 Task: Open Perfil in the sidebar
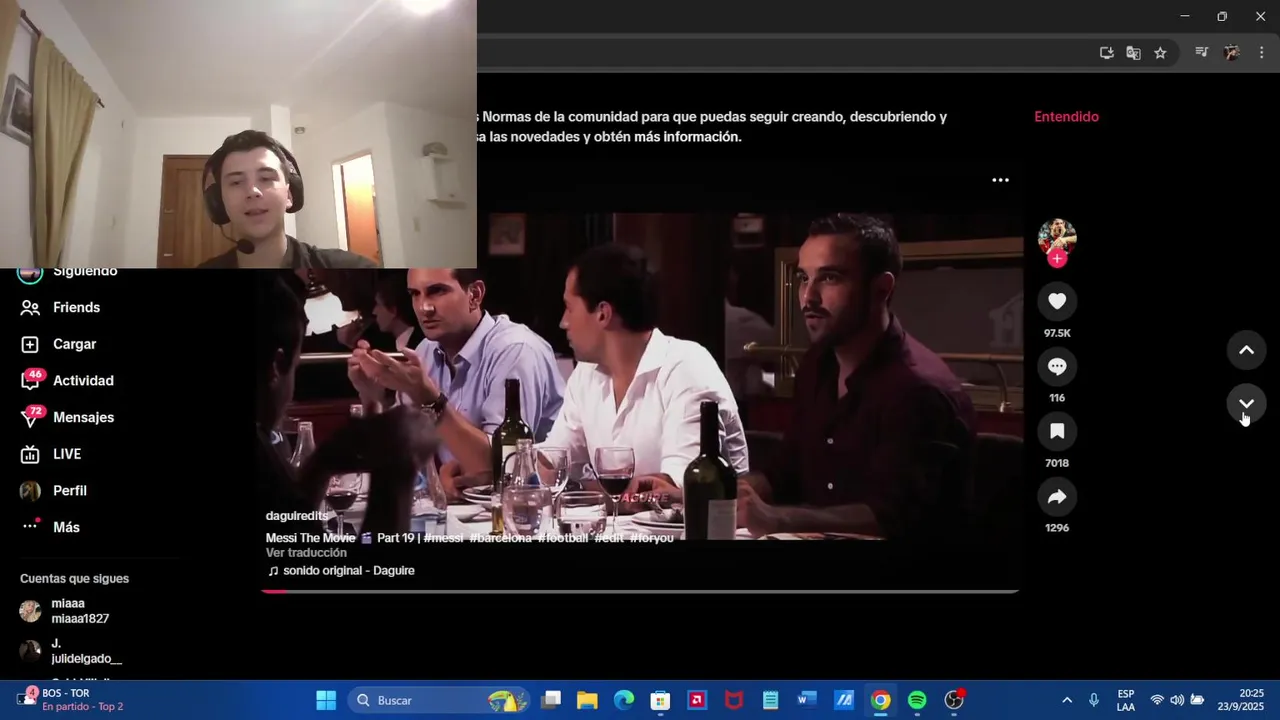point(70,491)
